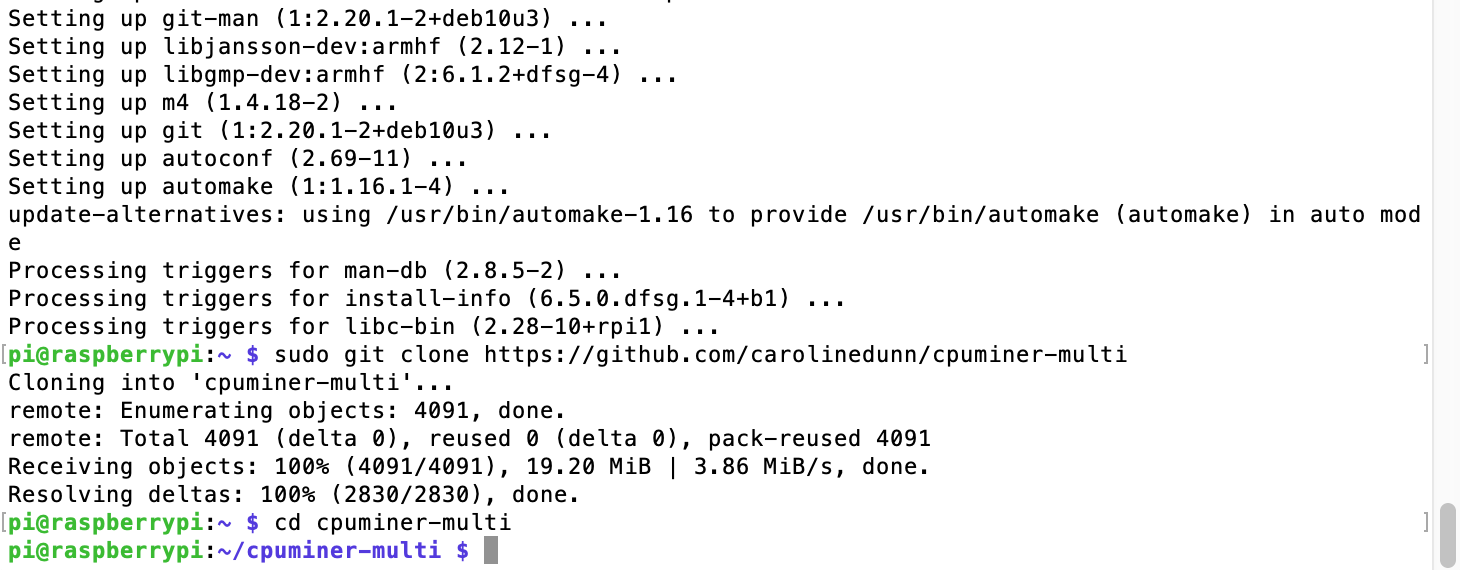Click the 'Setting up libgmp-dev:armhf' line
The height and width of the screenshot is (570, 1460).
coord(342,75)
